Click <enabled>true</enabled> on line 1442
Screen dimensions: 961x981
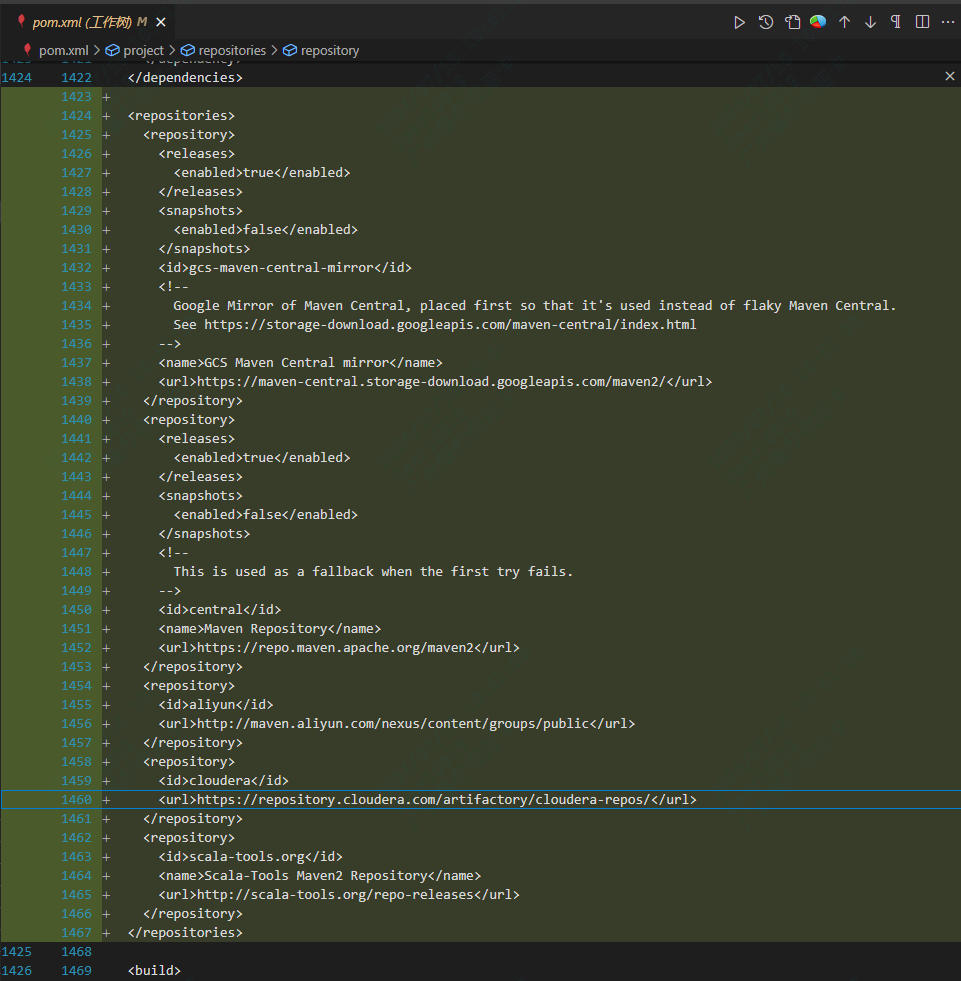(262, 458)
